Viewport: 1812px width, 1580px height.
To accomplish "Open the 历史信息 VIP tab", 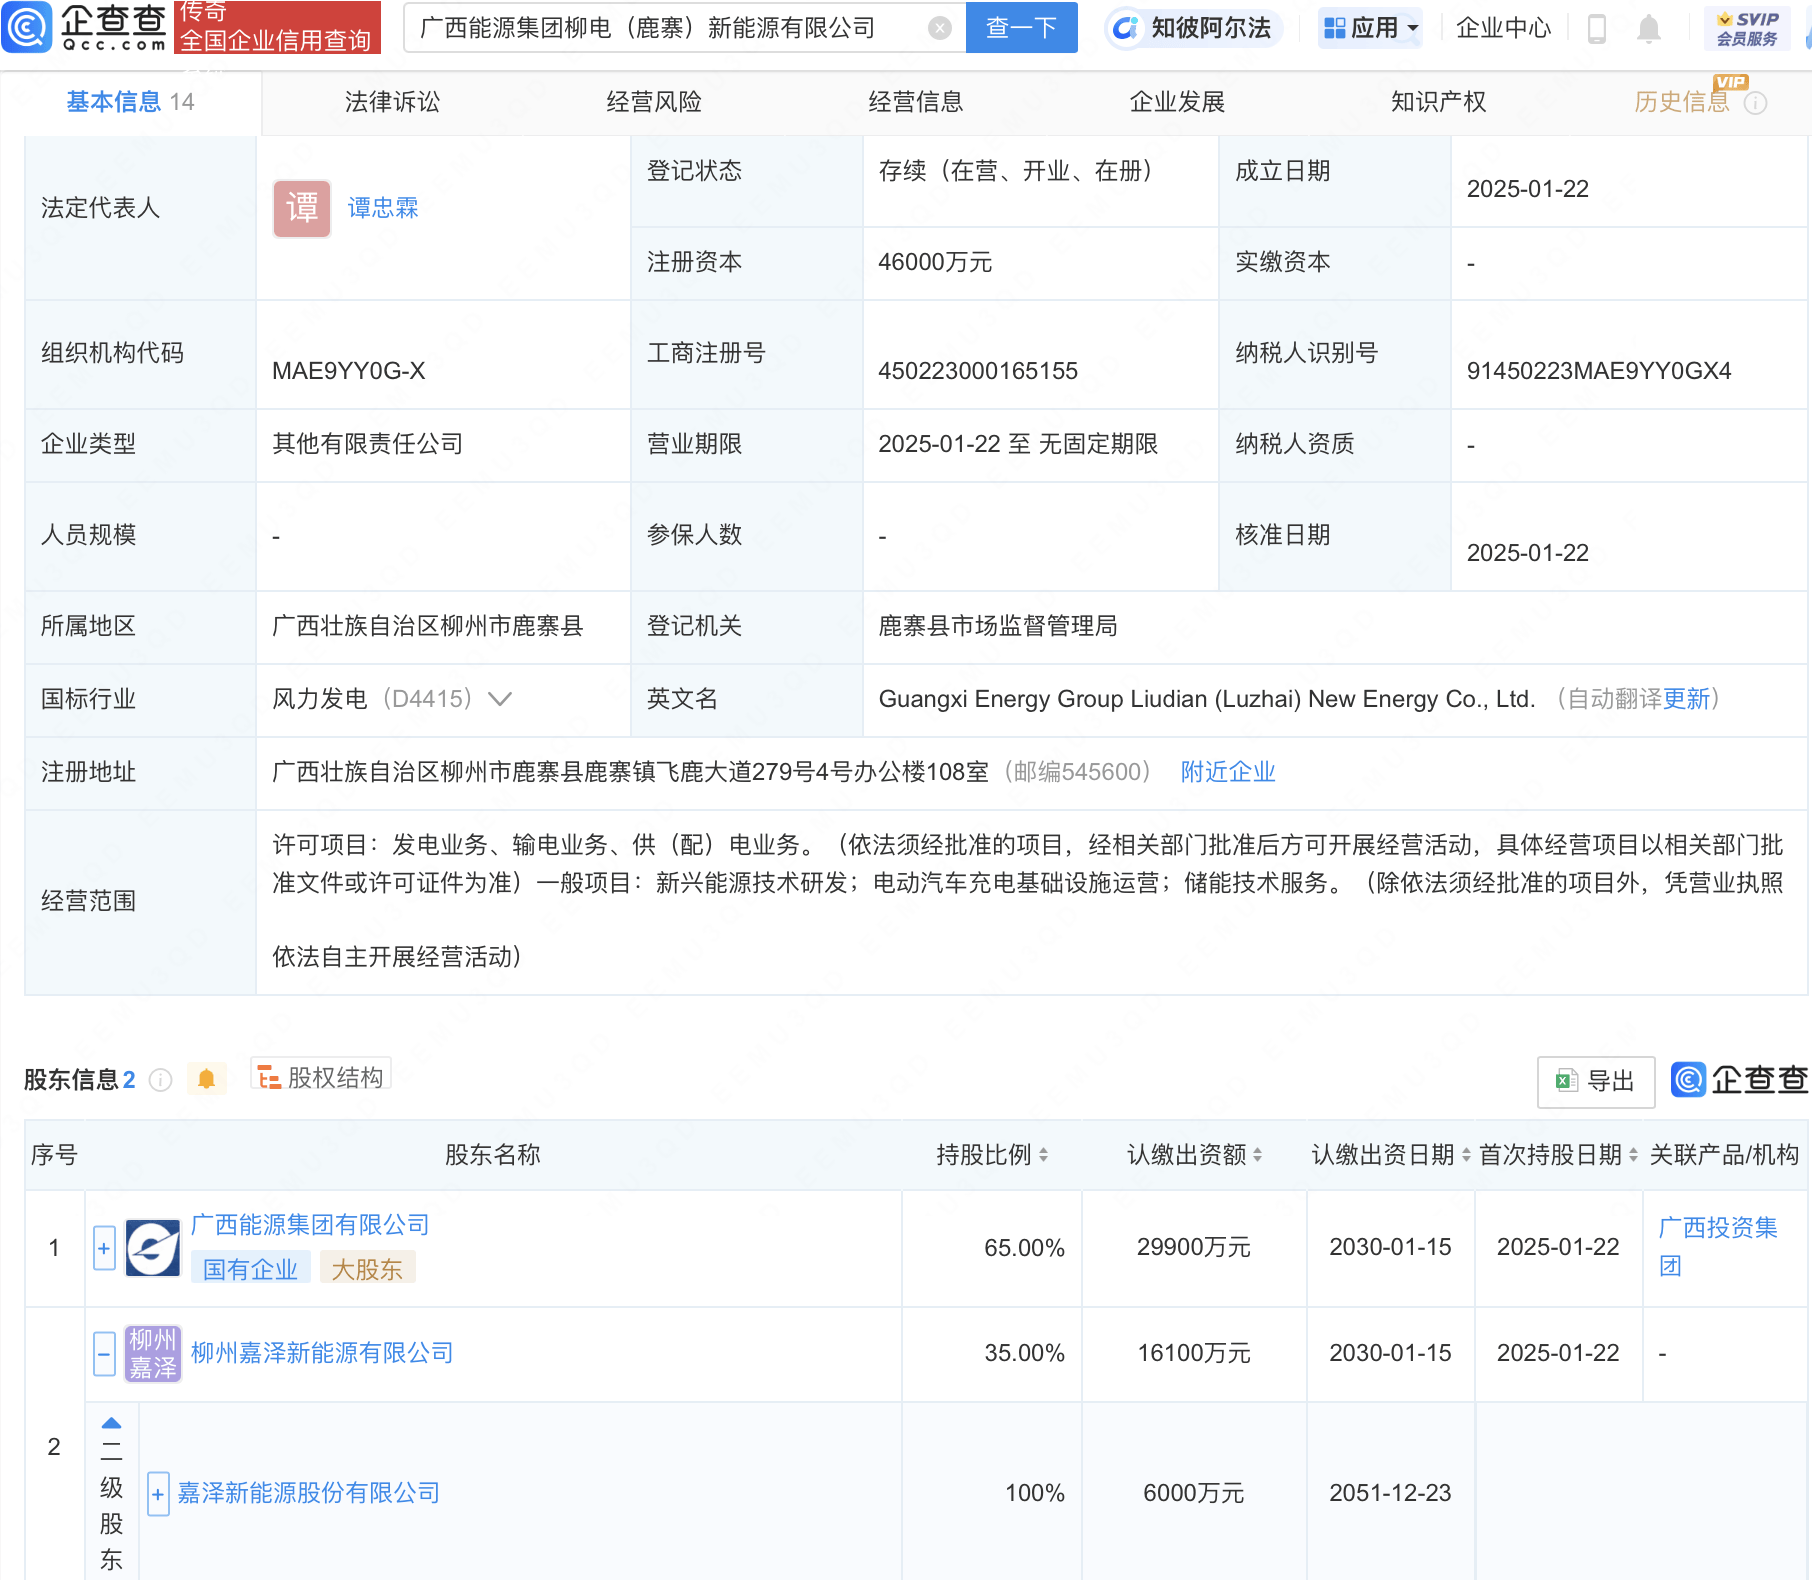I will click(1682, 102).
